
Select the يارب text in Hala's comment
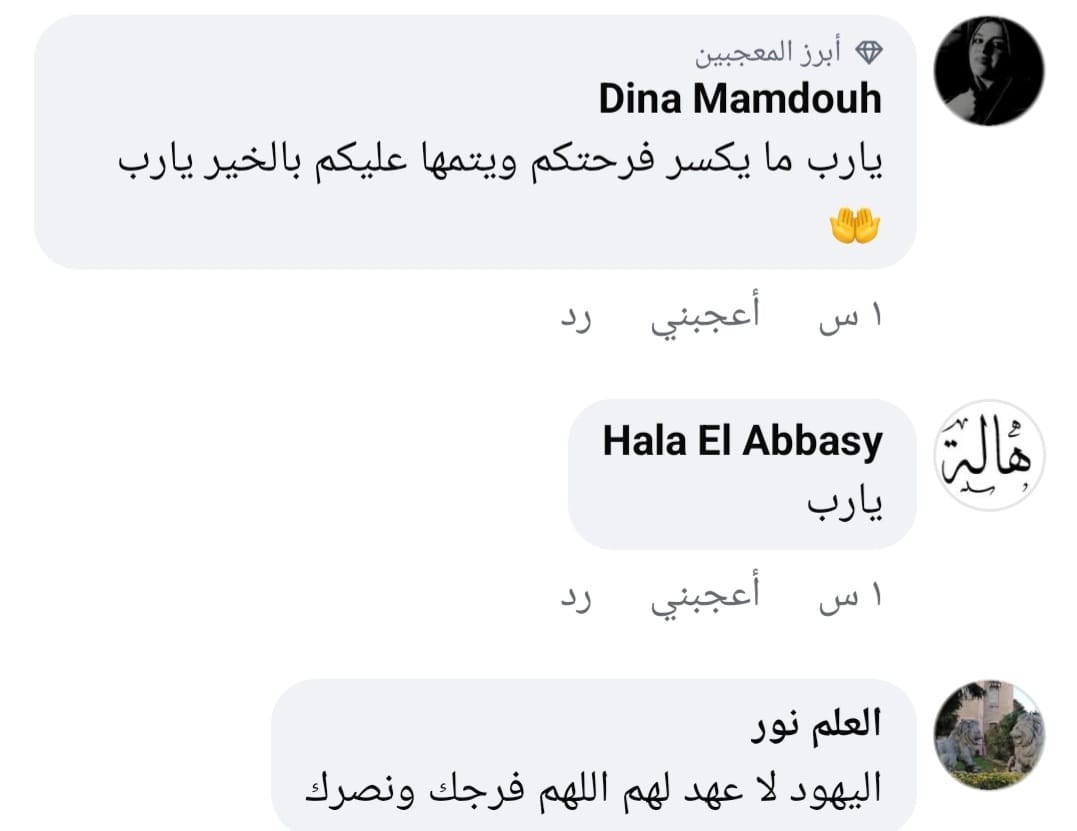[x=846, y=506]
